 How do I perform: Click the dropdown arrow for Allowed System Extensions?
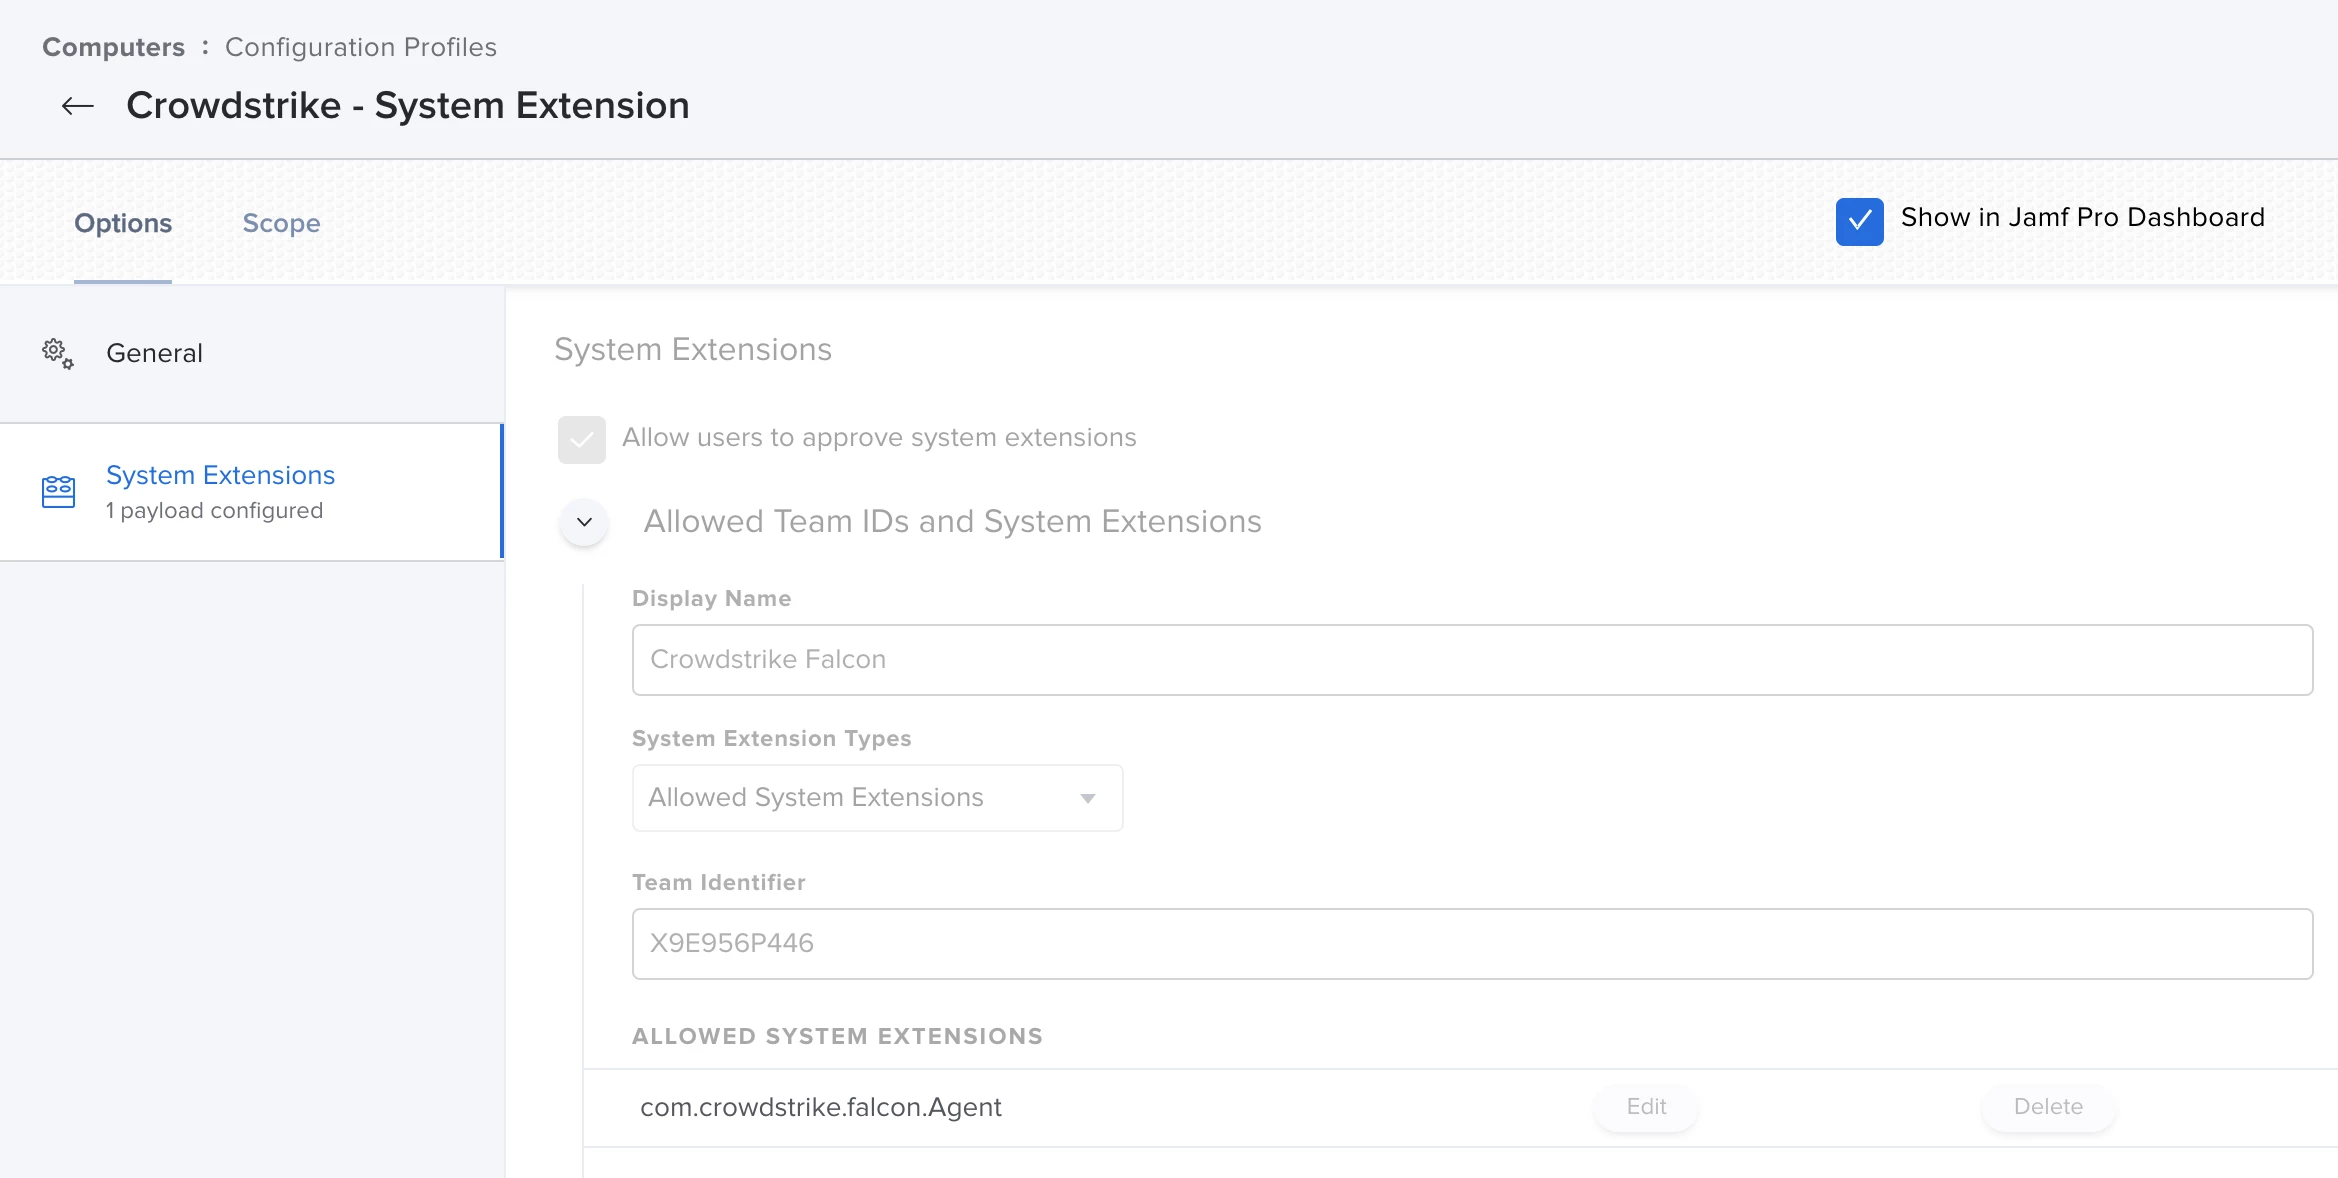(x=1088, y=798)
